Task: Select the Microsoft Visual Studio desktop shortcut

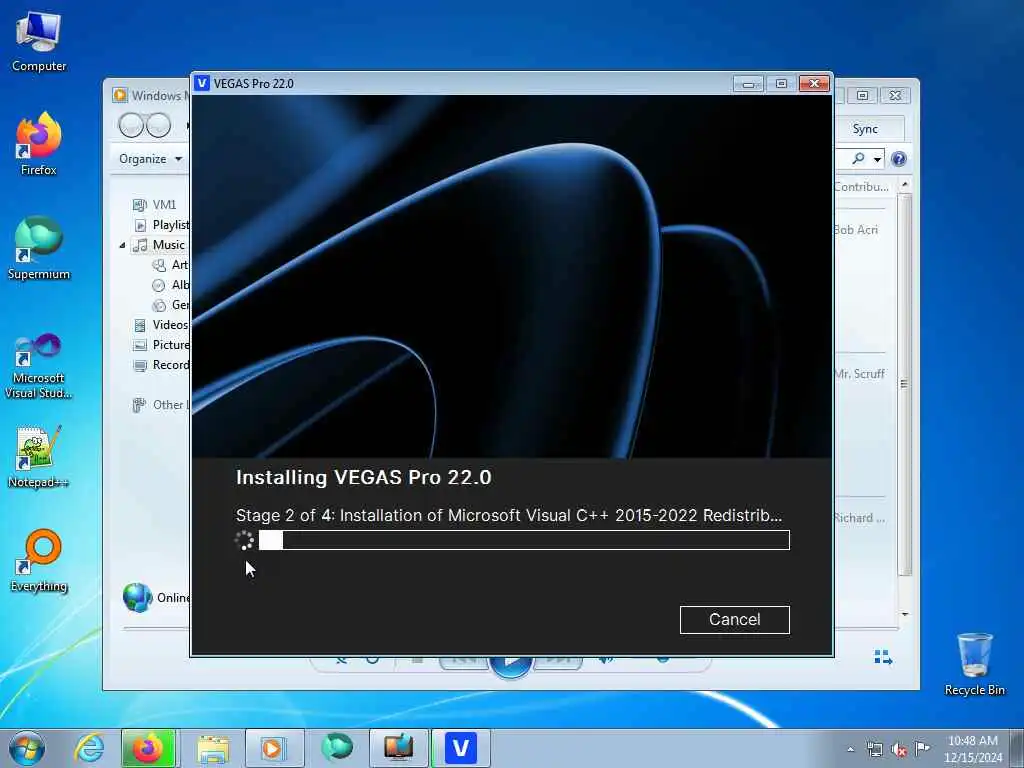Action: [39, 366]
